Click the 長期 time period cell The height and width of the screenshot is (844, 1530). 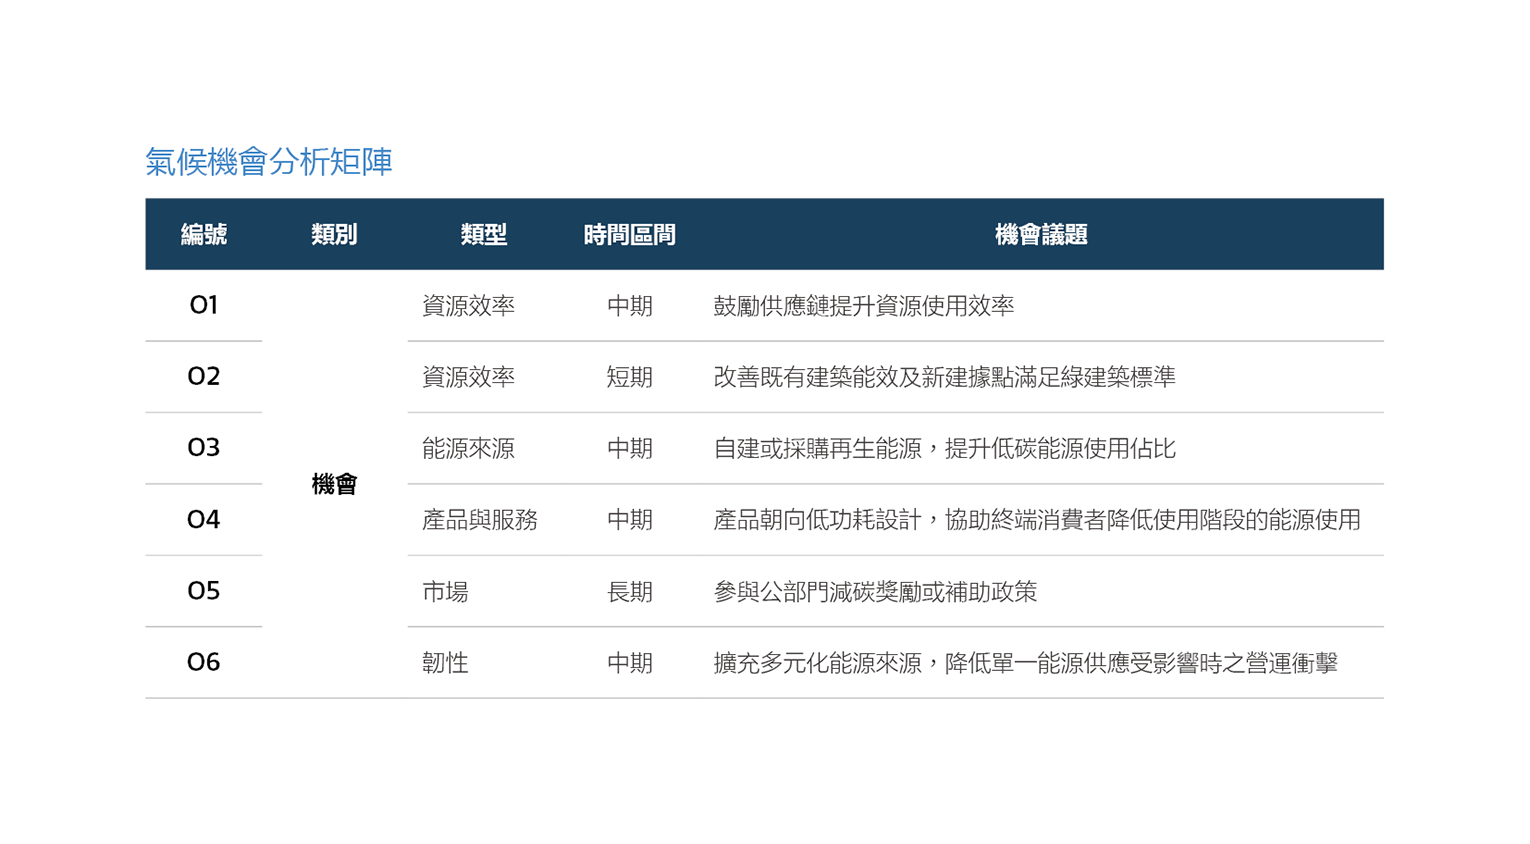(x=629, y=592)
